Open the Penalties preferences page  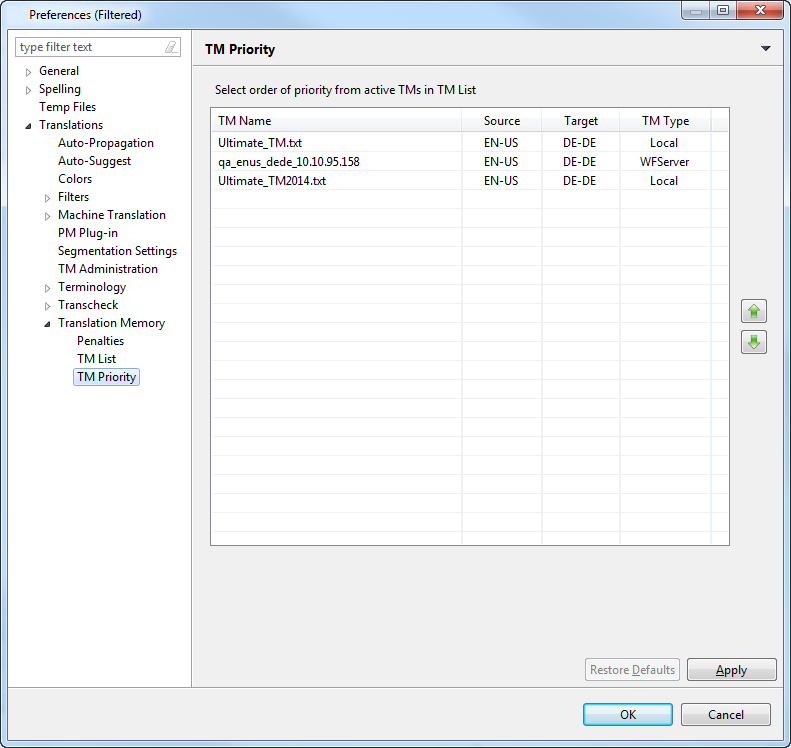coord(100,341)
